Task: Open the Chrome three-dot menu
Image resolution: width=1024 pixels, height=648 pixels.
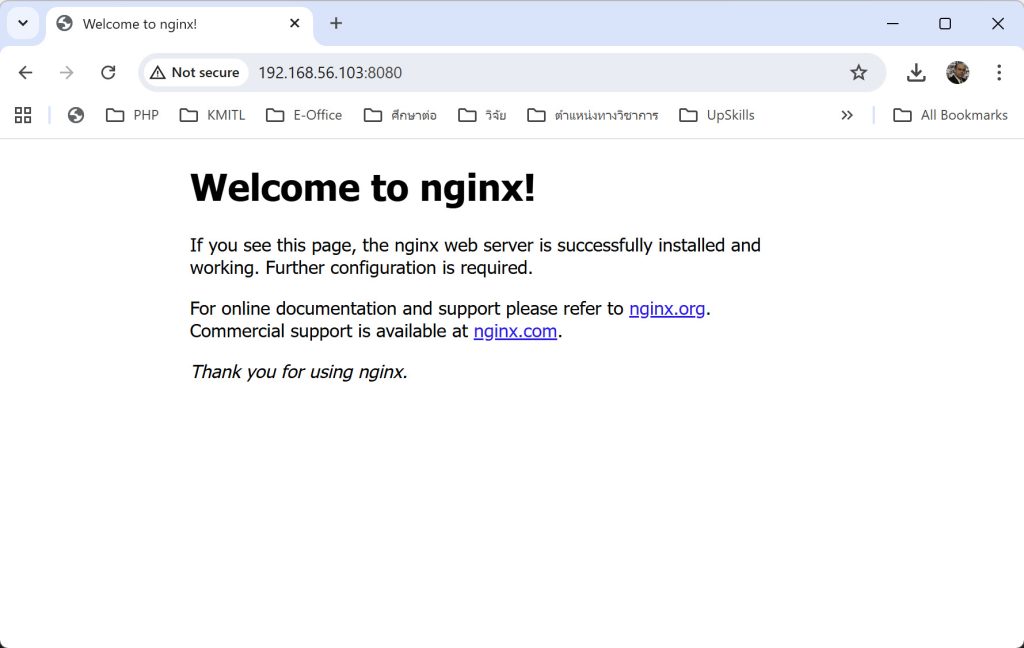Action: tap(998, 72)
